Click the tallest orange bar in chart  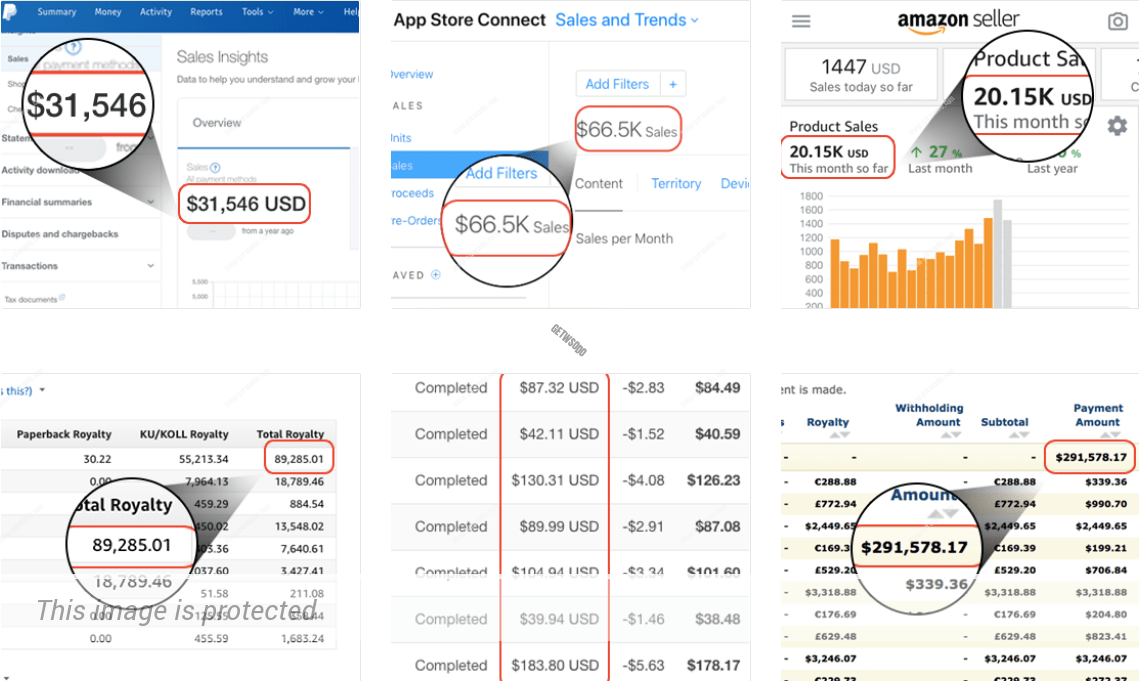pyautogui.click(x=988, y=262)
